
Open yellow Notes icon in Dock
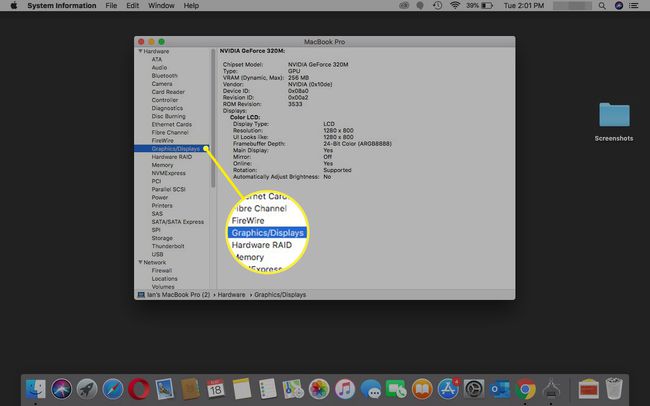tap(242, 389)
